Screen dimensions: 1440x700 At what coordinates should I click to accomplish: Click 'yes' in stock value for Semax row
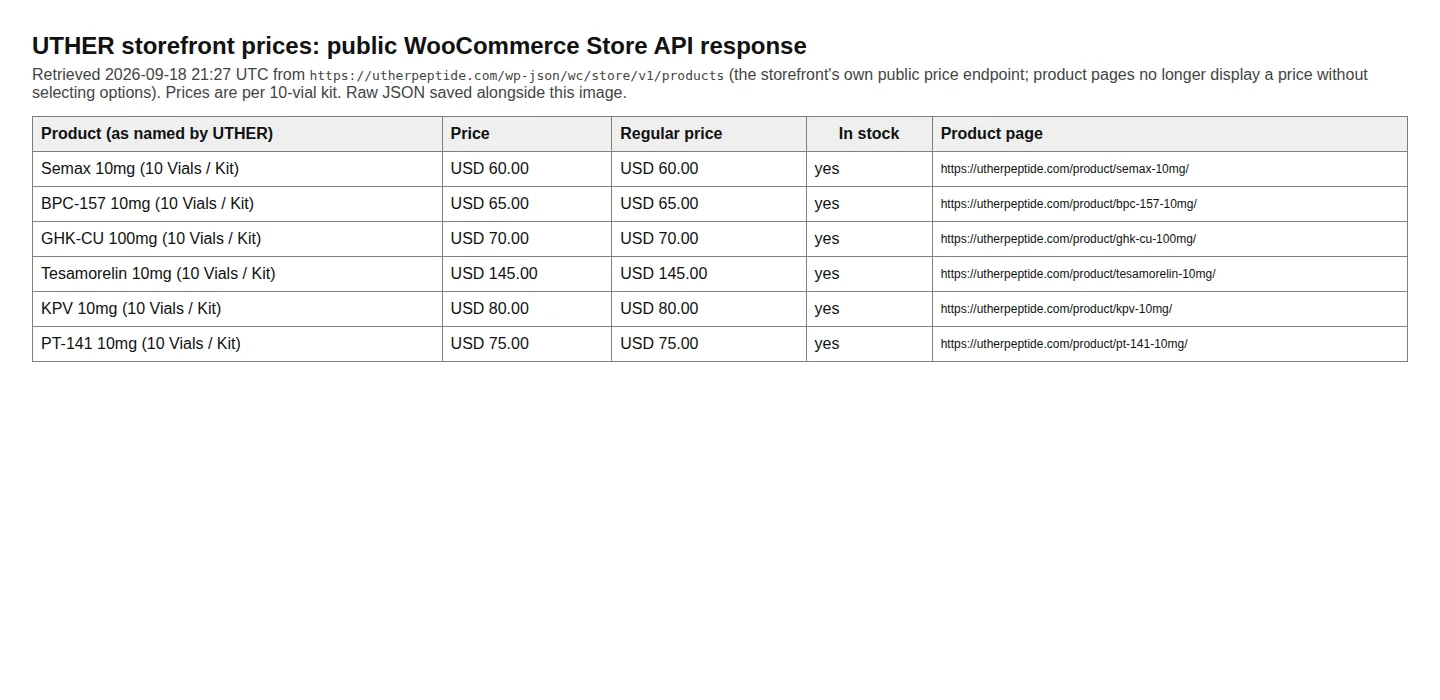(827, 169)
